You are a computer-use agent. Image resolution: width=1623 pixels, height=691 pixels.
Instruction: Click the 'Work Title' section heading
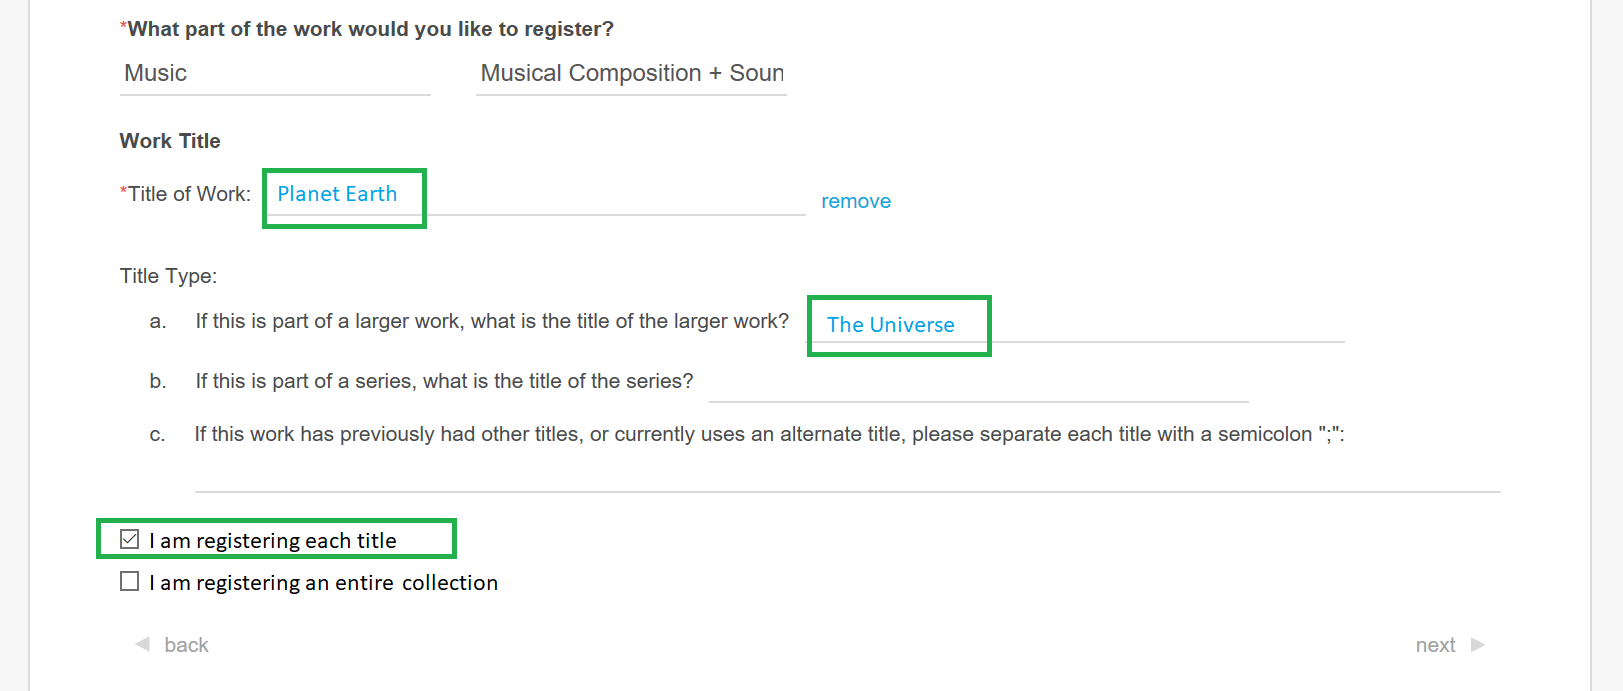tap(170, 141)
